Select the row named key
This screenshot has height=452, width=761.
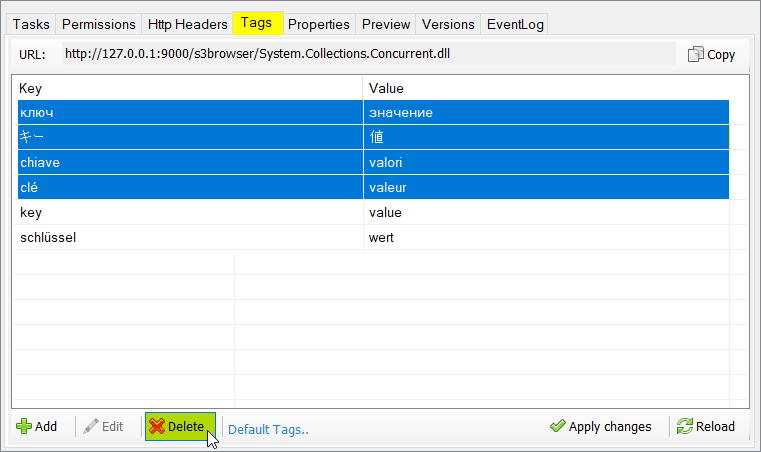373,212
